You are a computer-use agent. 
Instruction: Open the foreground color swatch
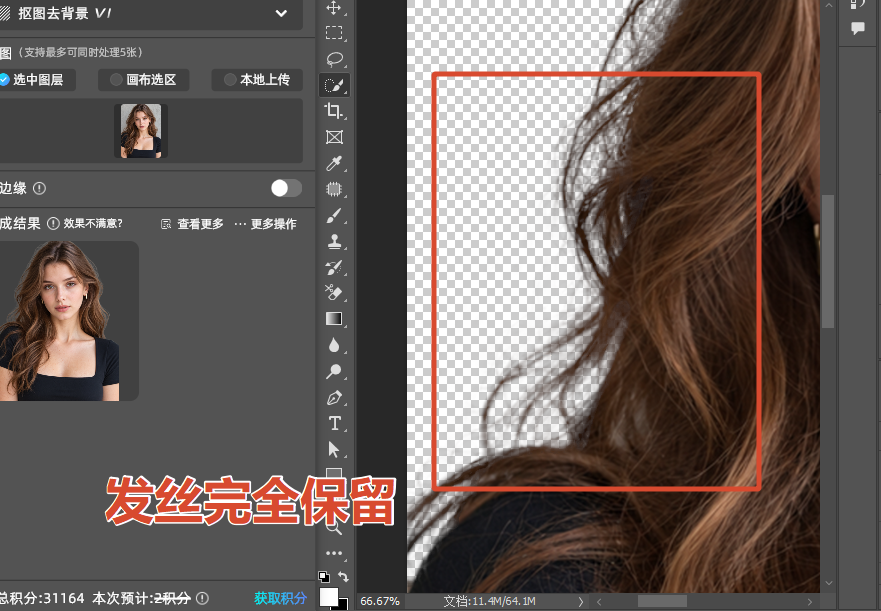329,597
